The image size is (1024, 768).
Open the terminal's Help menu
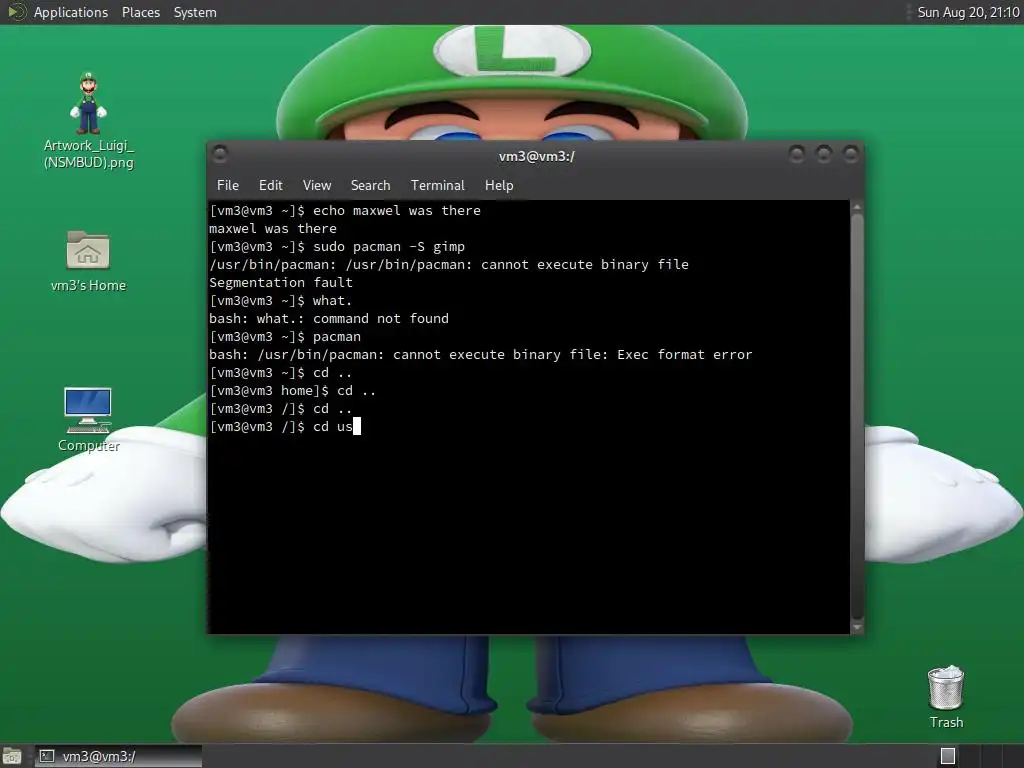click(x=499, y=185)
